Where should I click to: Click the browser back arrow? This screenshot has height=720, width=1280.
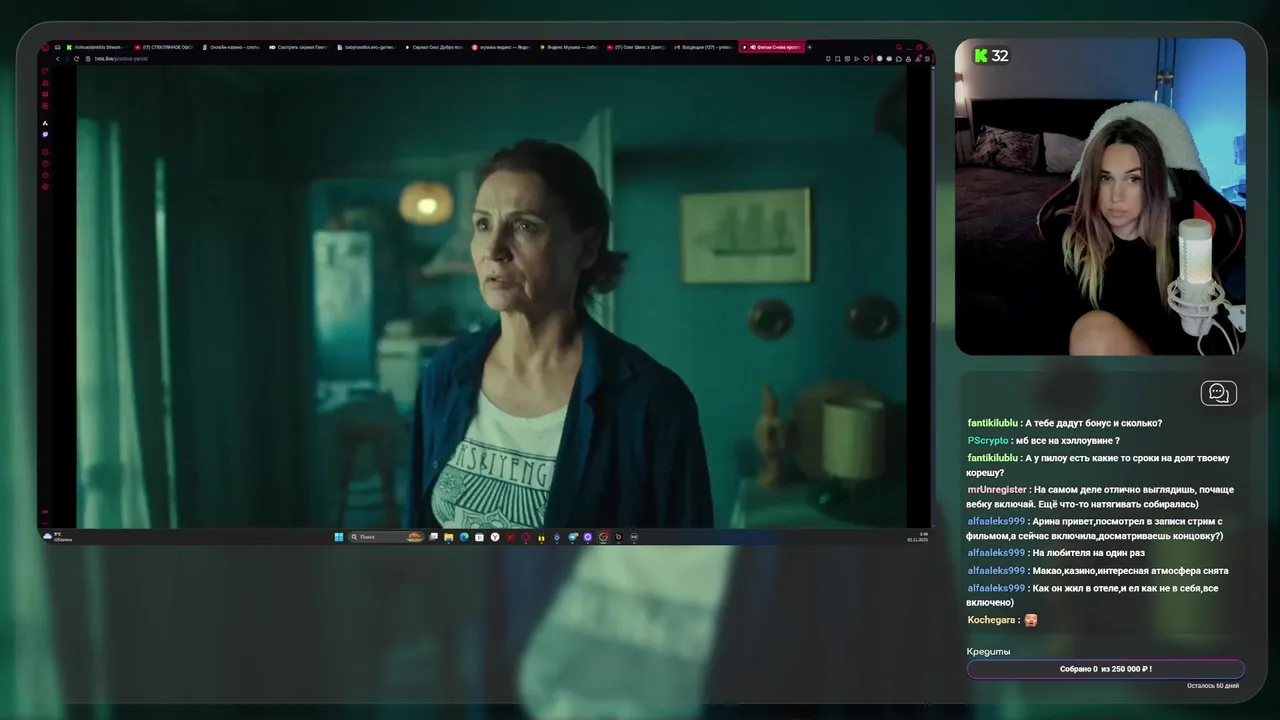click(57, 59)
